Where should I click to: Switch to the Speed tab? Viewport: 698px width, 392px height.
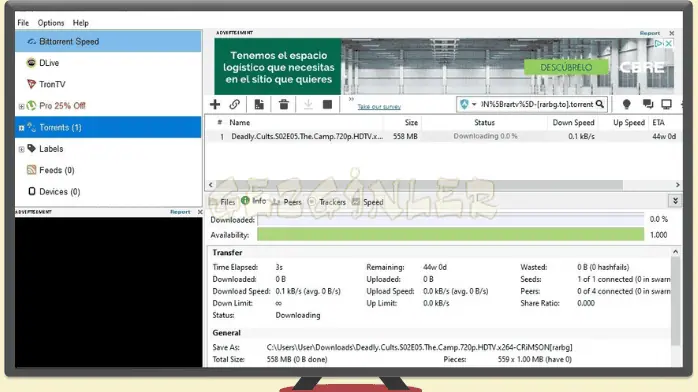point(368,202)
